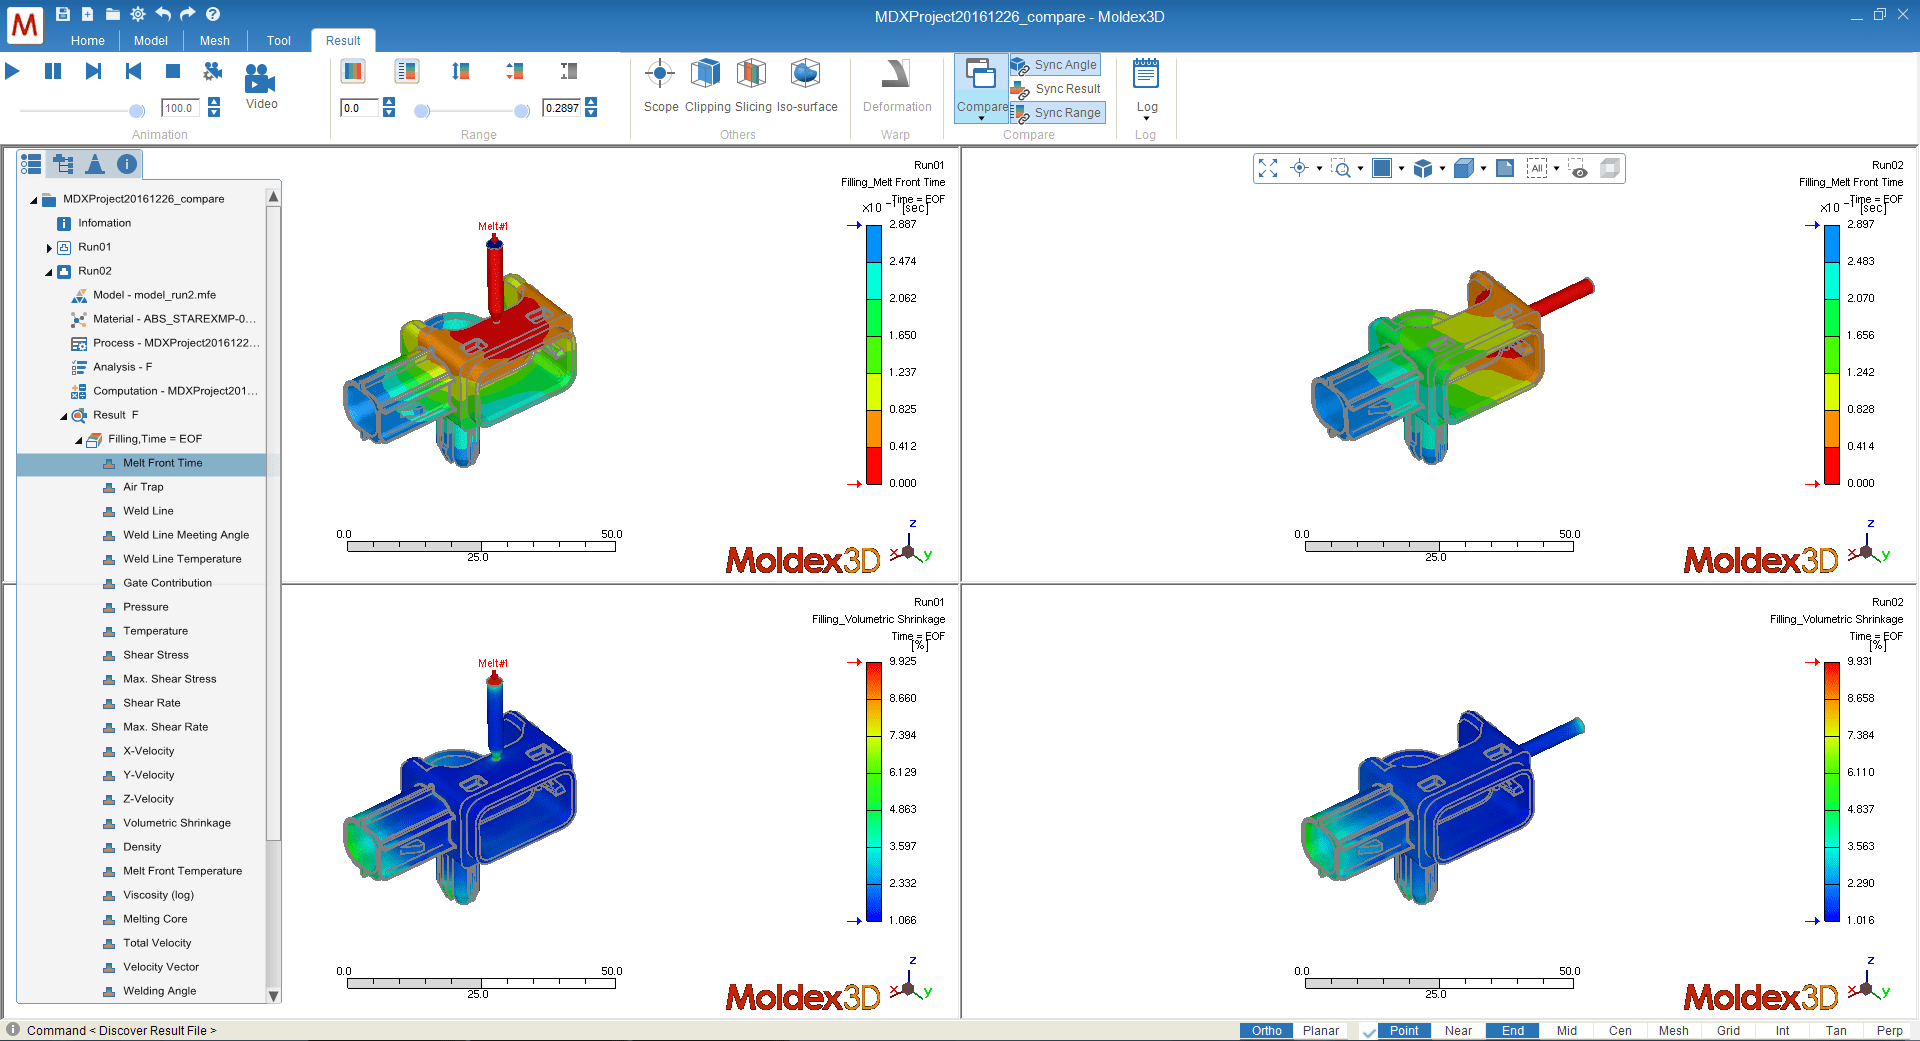The image size is (1920, 1041).
Task: Undo the last action
Action: (163, 14)
